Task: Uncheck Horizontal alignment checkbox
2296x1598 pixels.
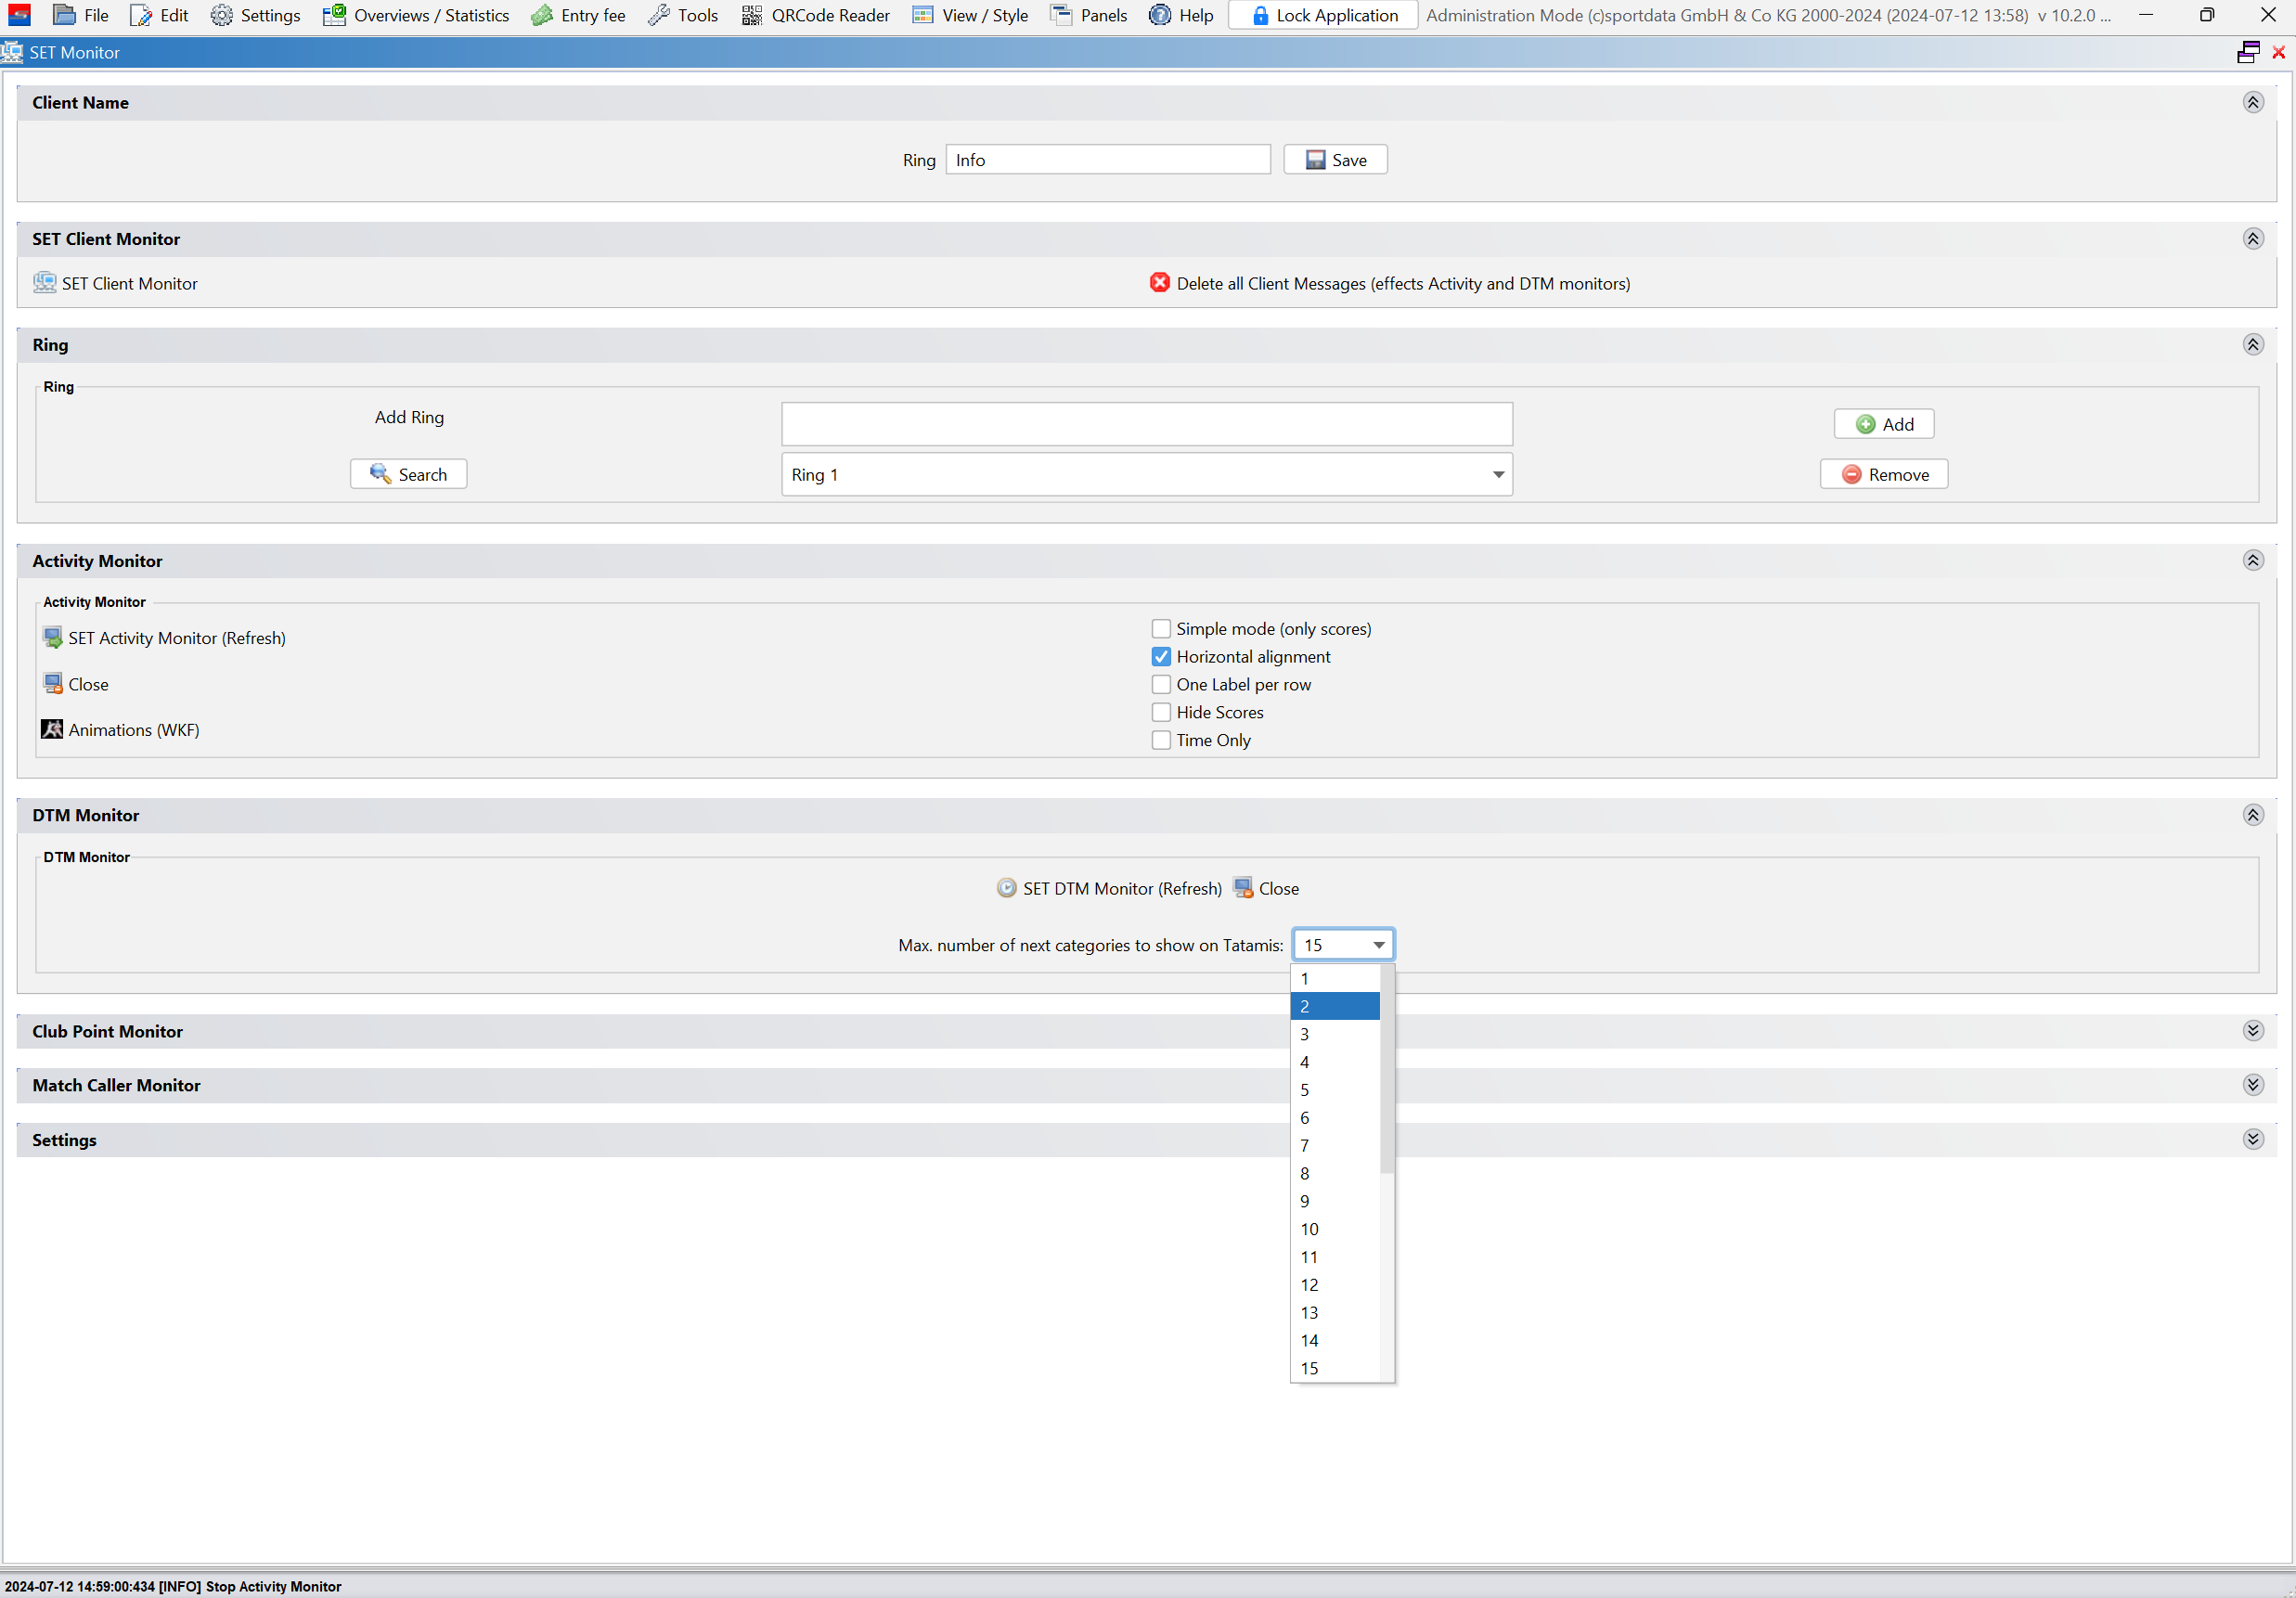Action: pos(1161,657)
